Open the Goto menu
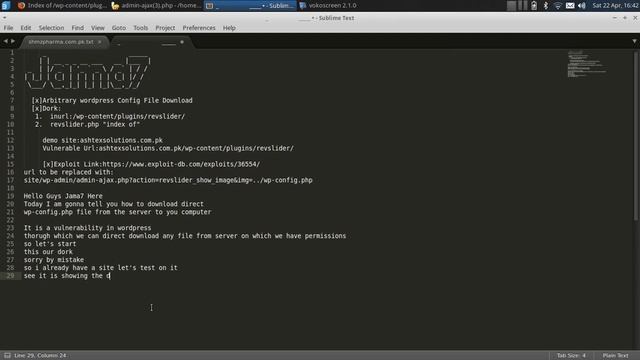Image resolution: width=640 pixels, height=360 pixels. click(119, 28)
